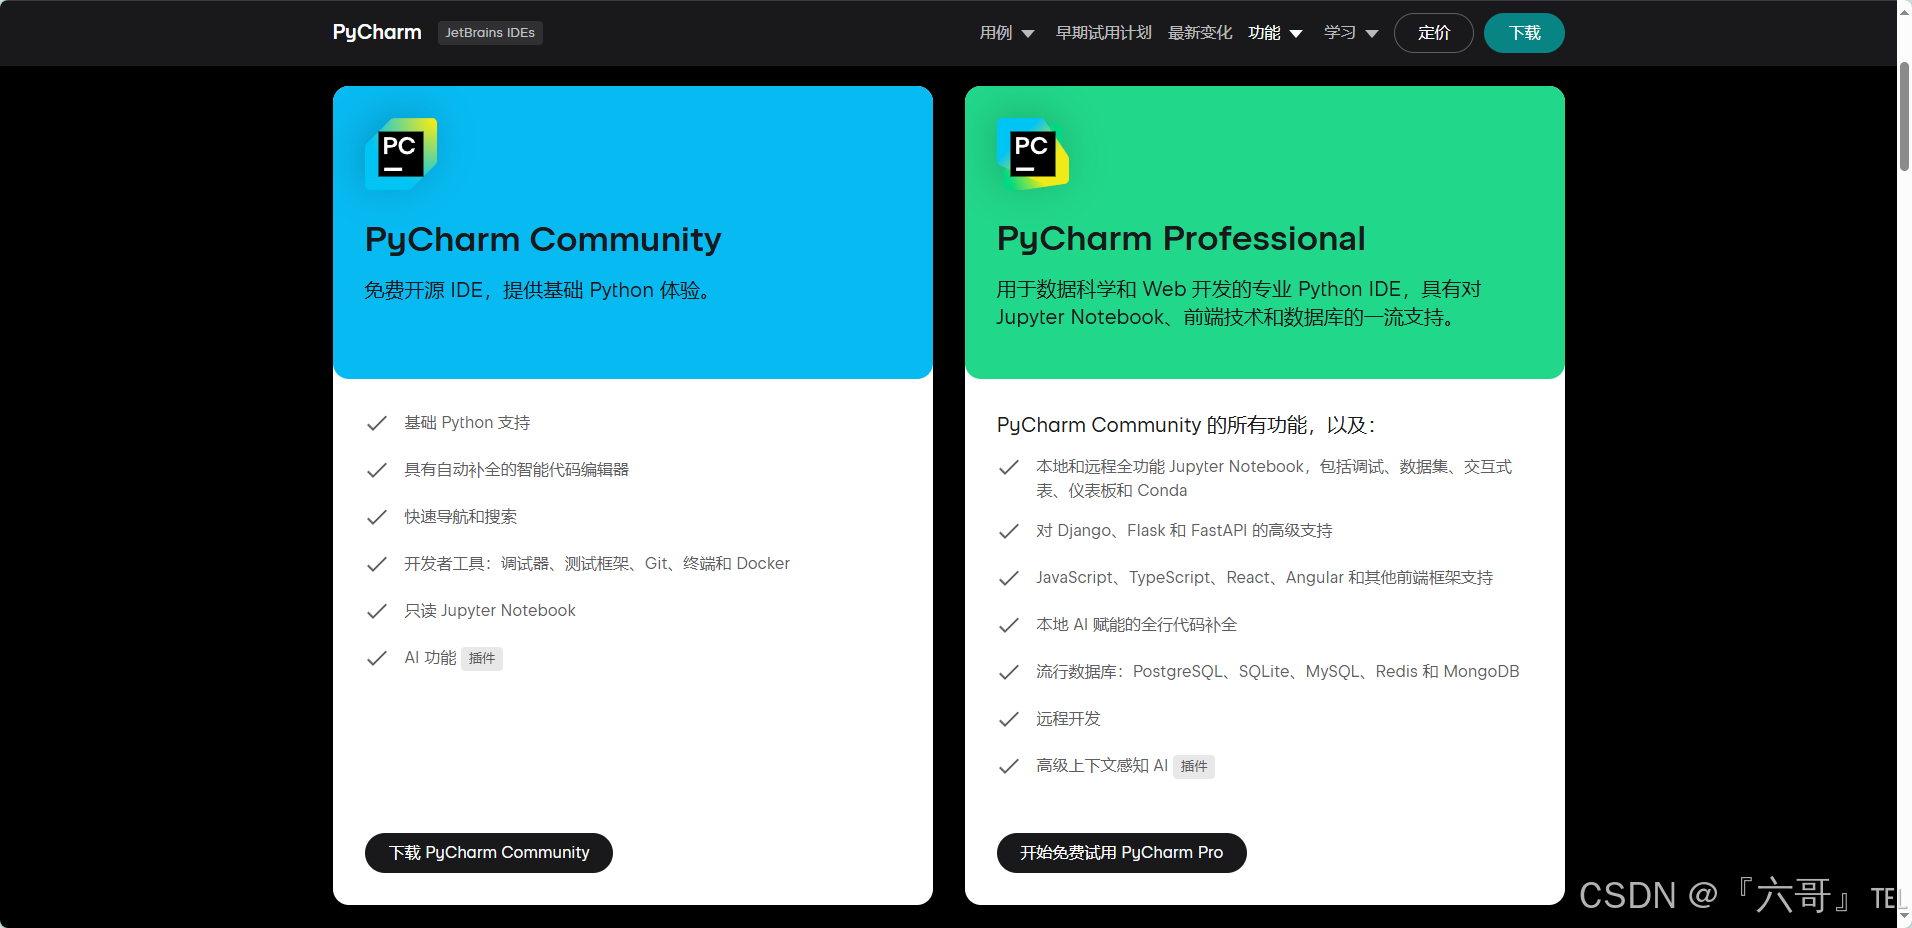Click the 下载 button in the navbar

1524,33
